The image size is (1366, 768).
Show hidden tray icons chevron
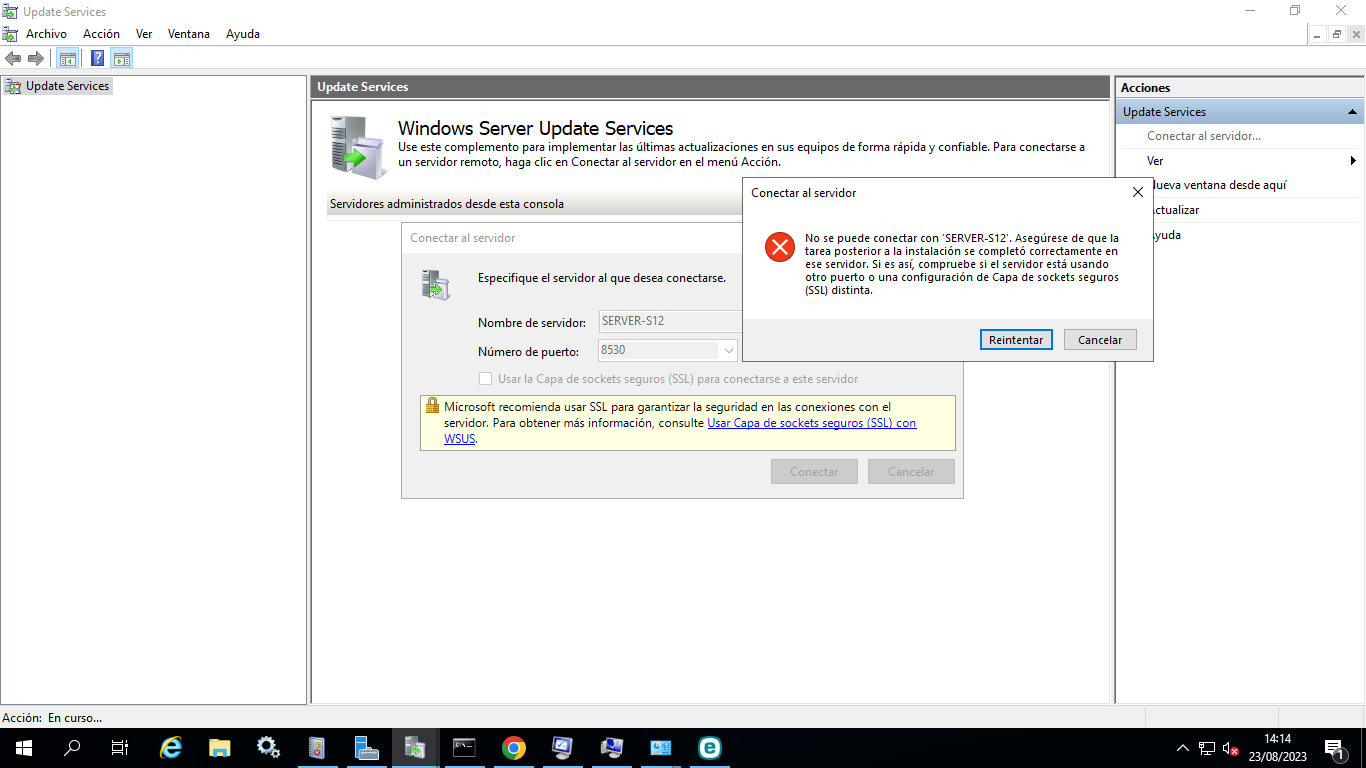pos(1182,748)
